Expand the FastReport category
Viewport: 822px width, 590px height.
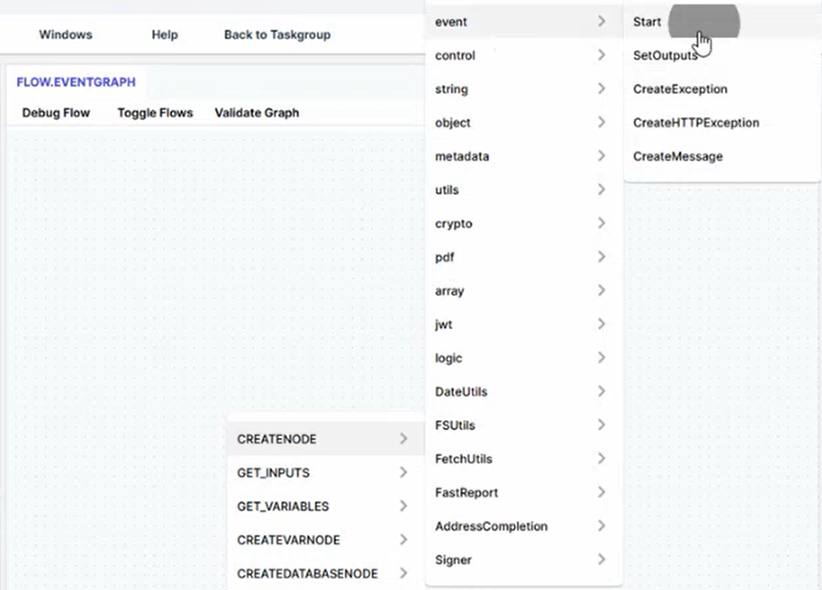click(524, 492)
